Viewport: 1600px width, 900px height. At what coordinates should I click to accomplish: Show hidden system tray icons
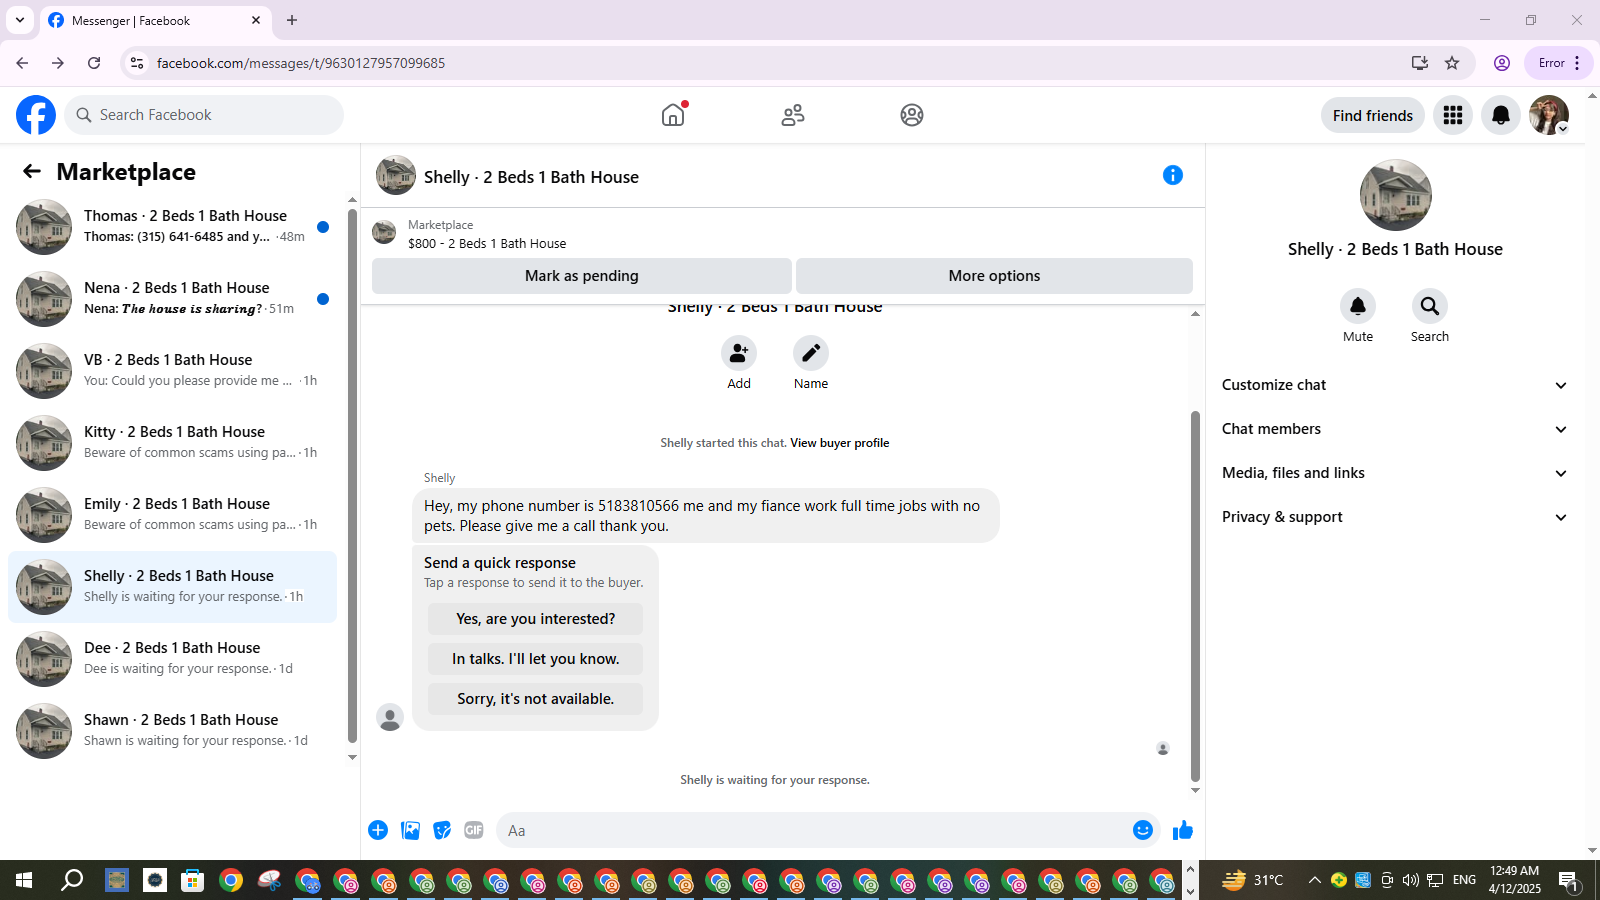(1315, 880)
